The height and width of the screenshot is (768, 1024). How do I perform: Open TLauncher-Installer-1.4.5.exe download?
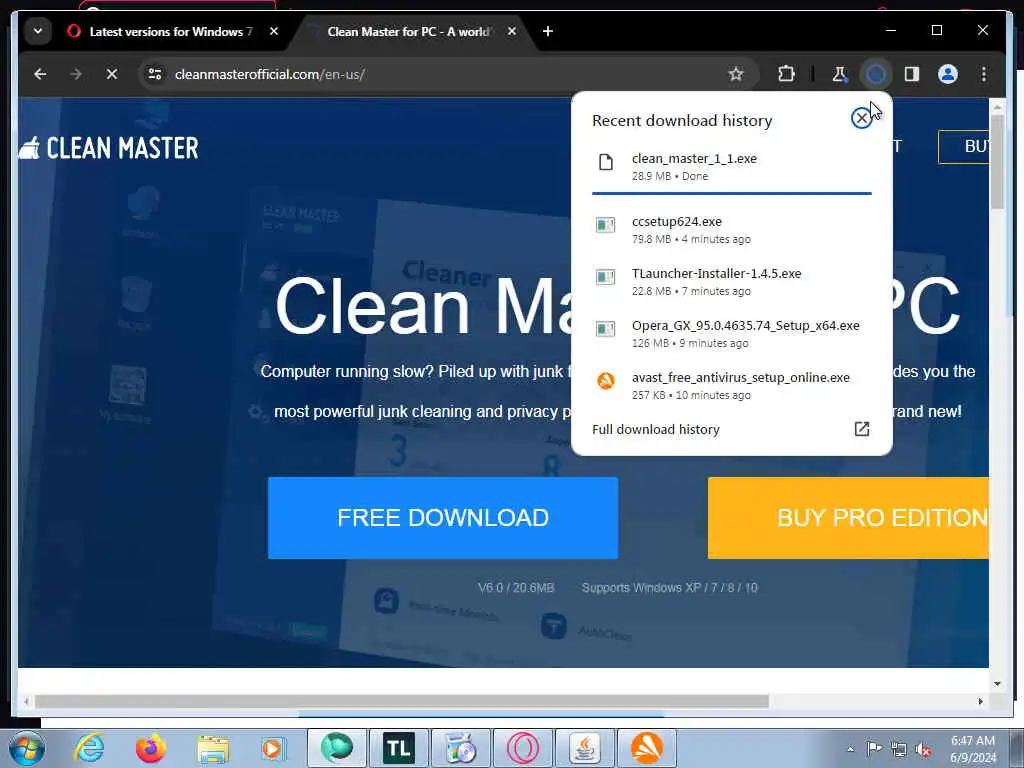731,281
